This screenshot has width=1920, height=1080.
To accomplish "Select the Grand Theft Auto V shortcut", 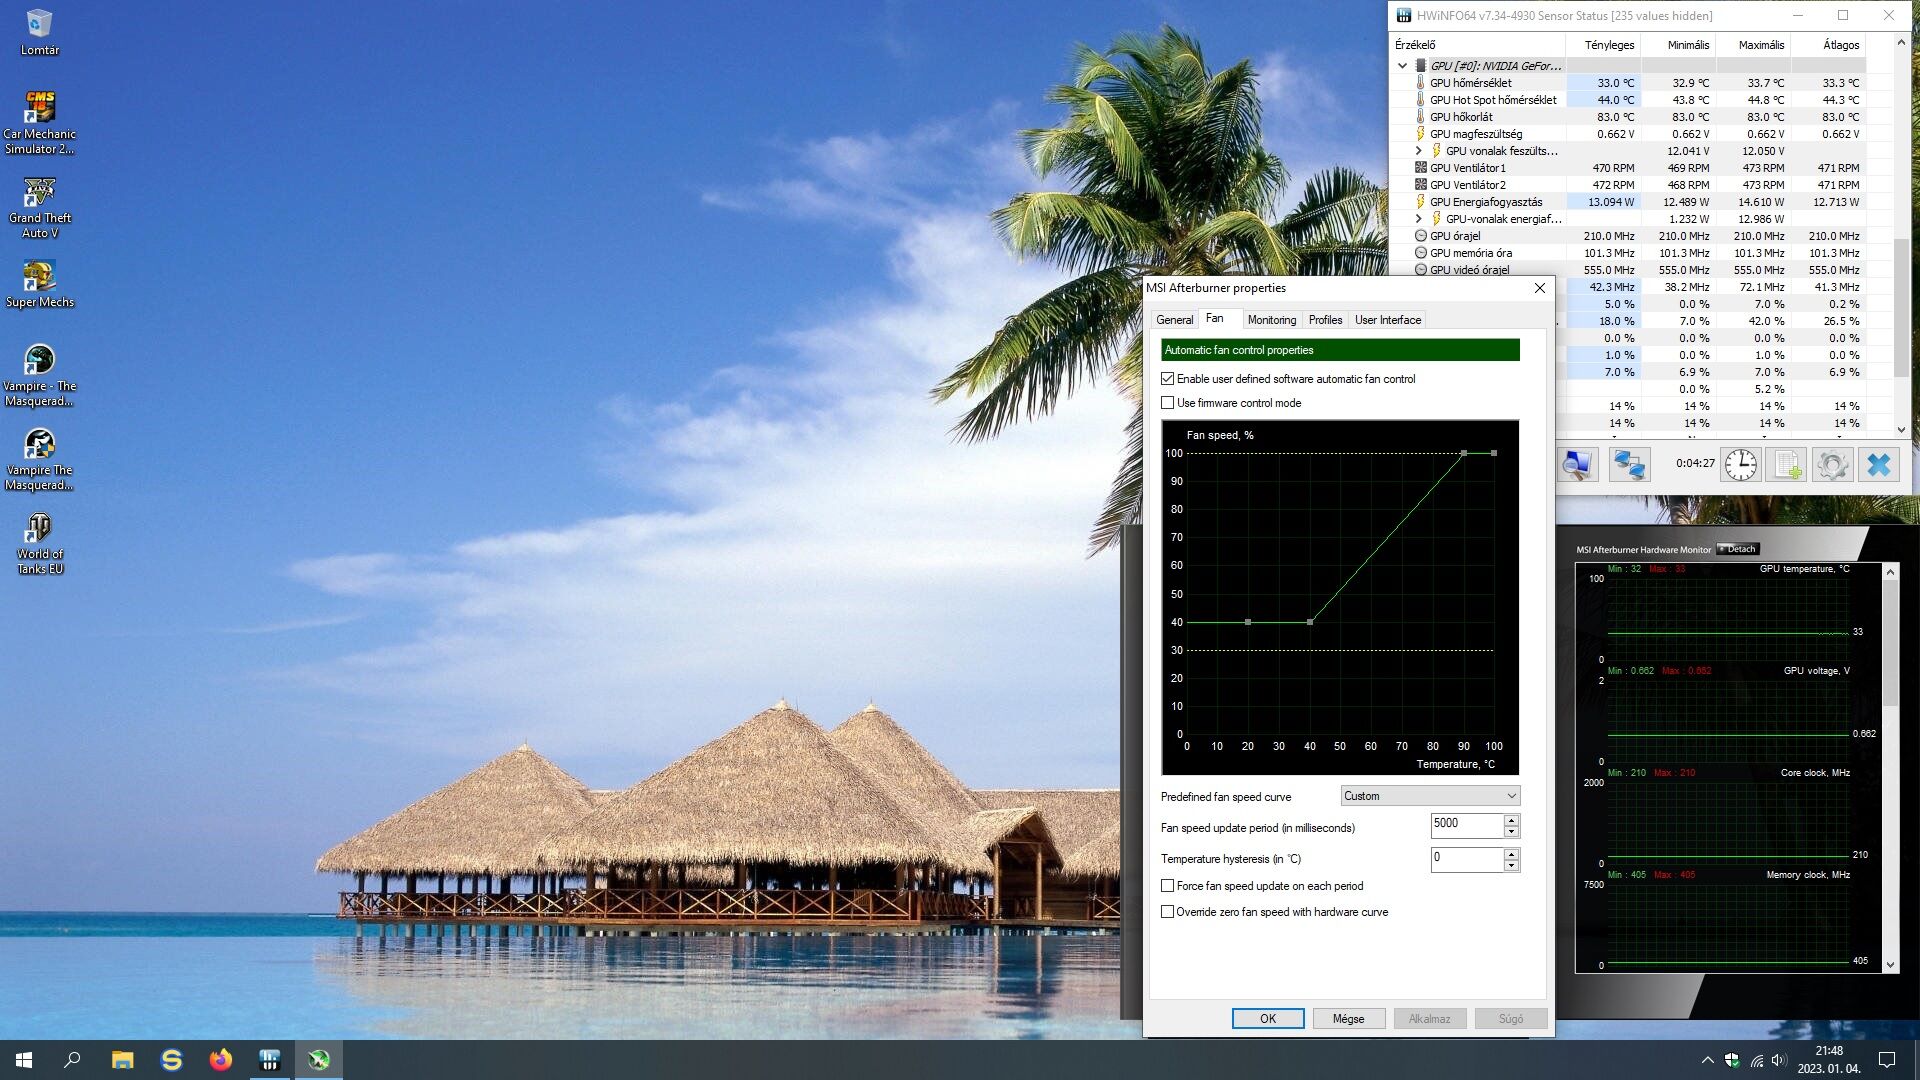I will pyautogui.click(x=40, y=207).
